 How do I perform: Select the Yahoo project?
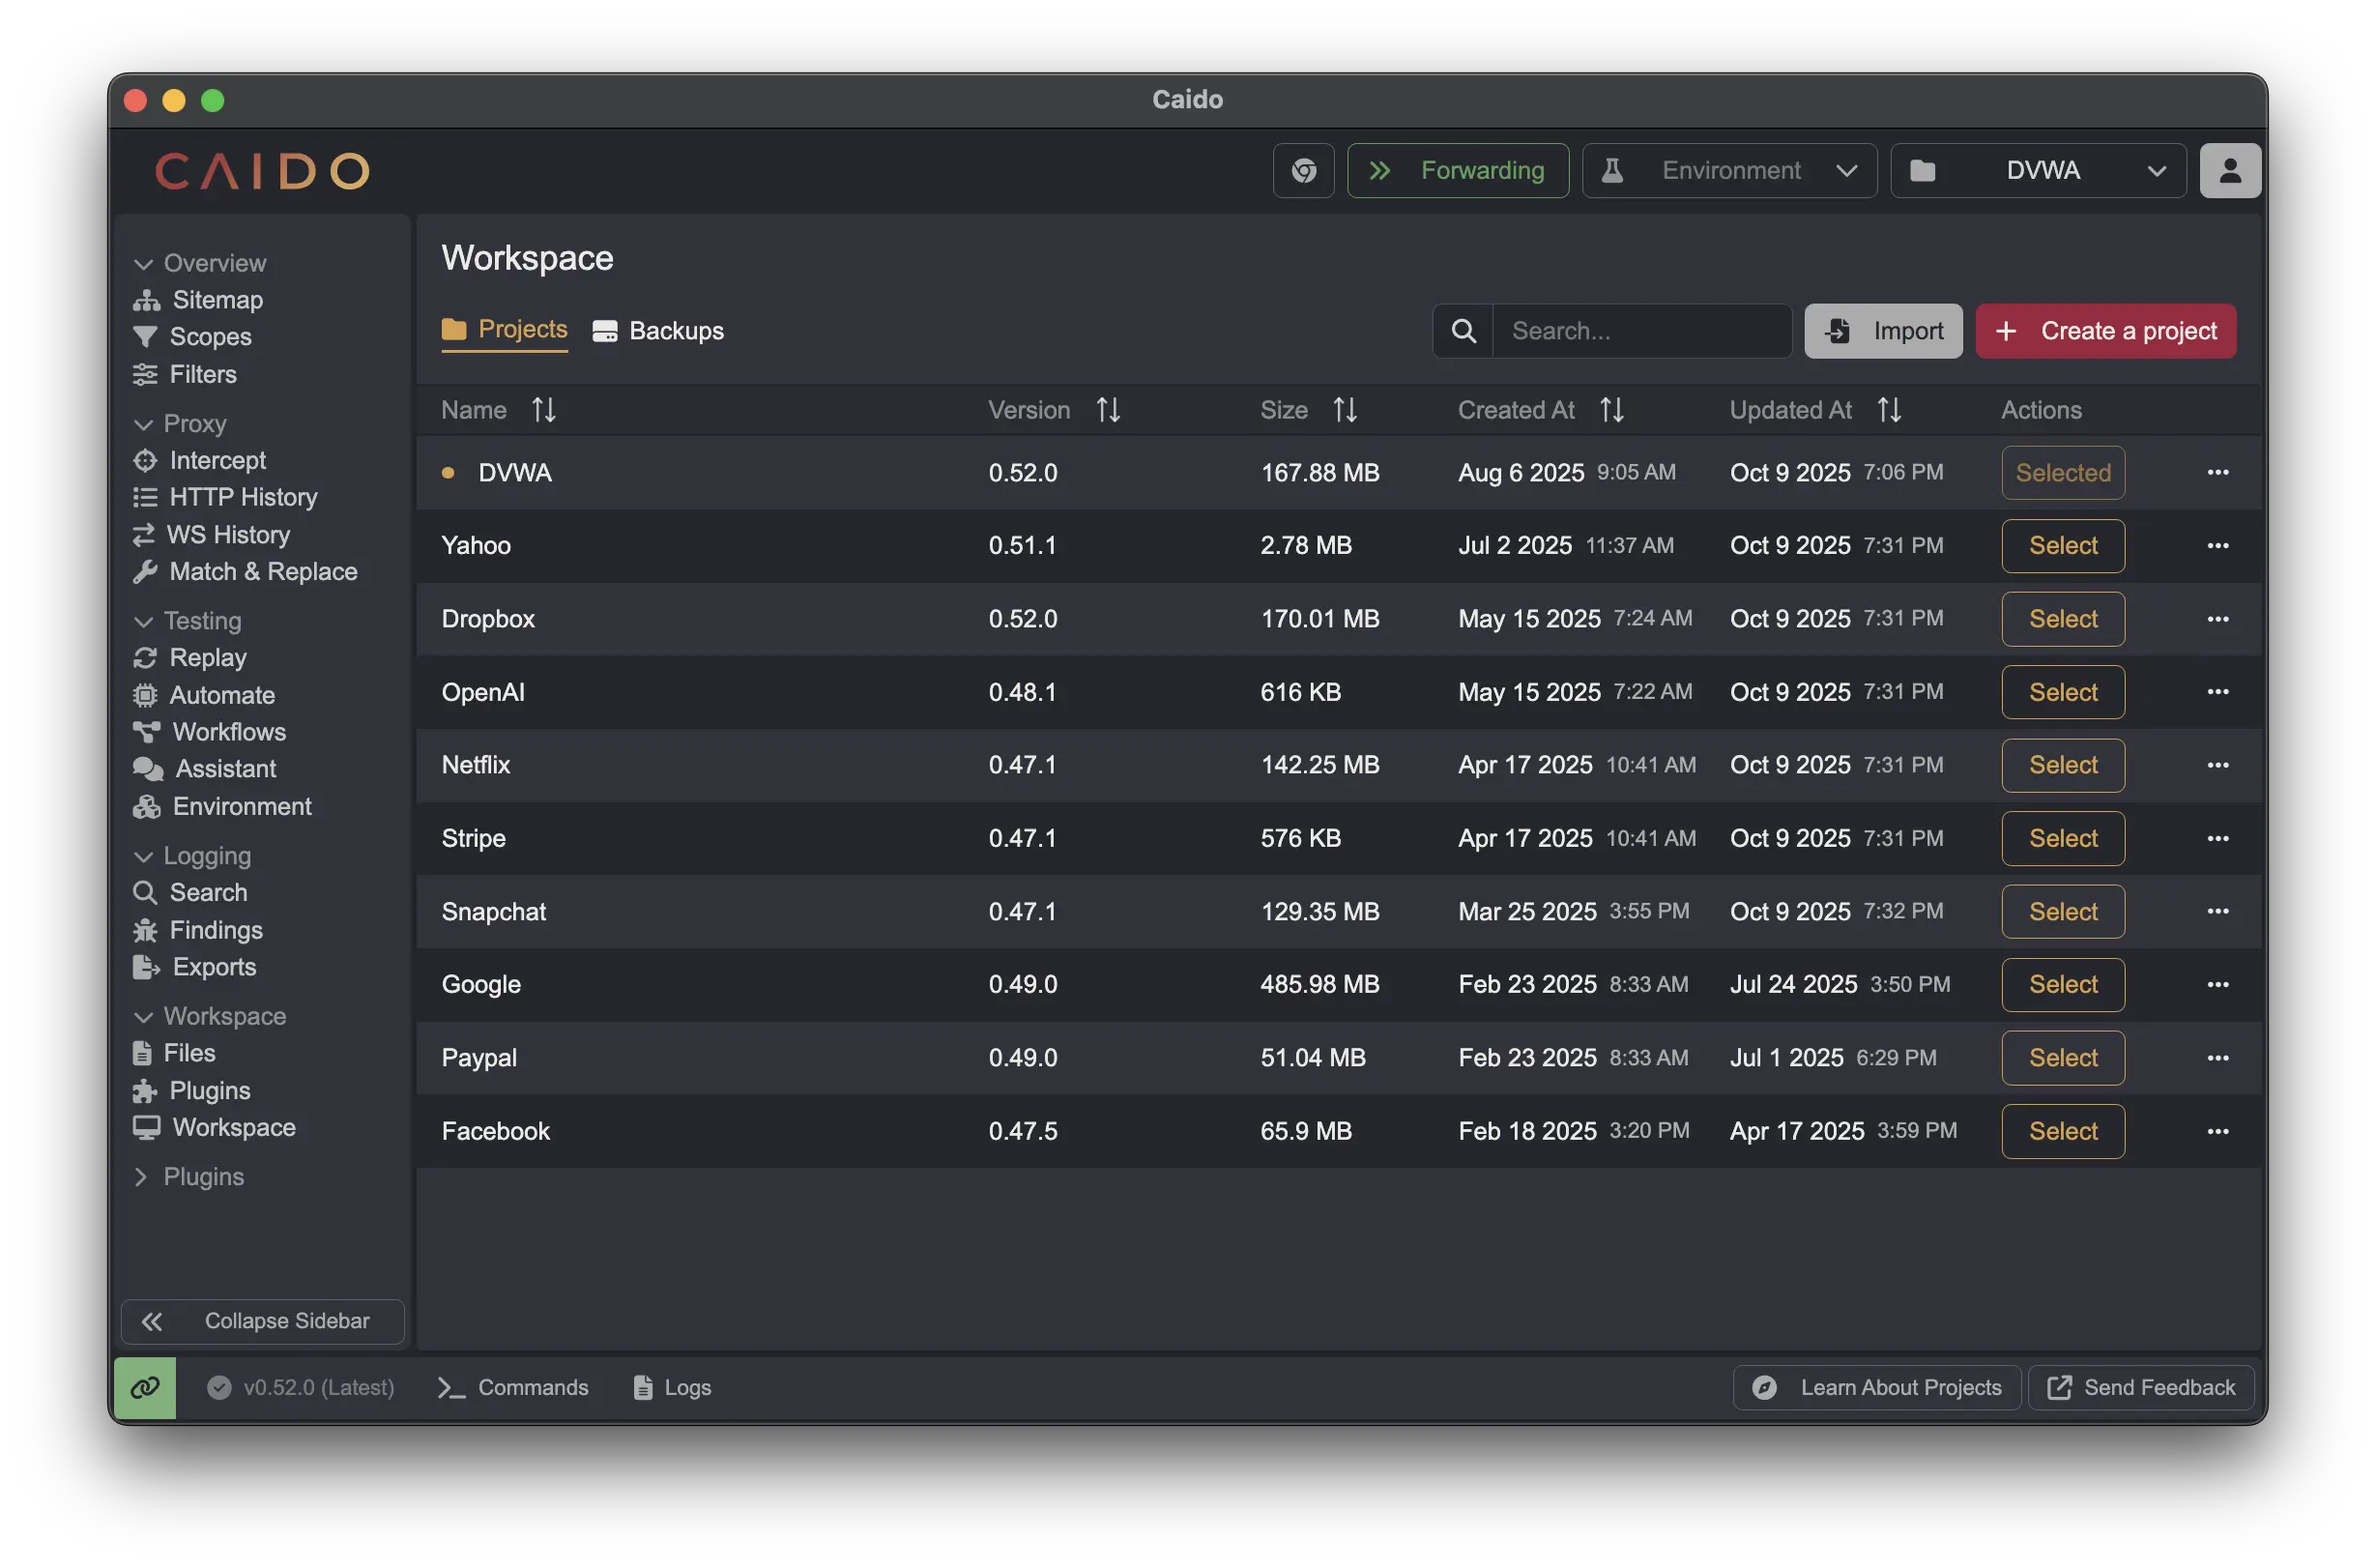point(2063,546)
